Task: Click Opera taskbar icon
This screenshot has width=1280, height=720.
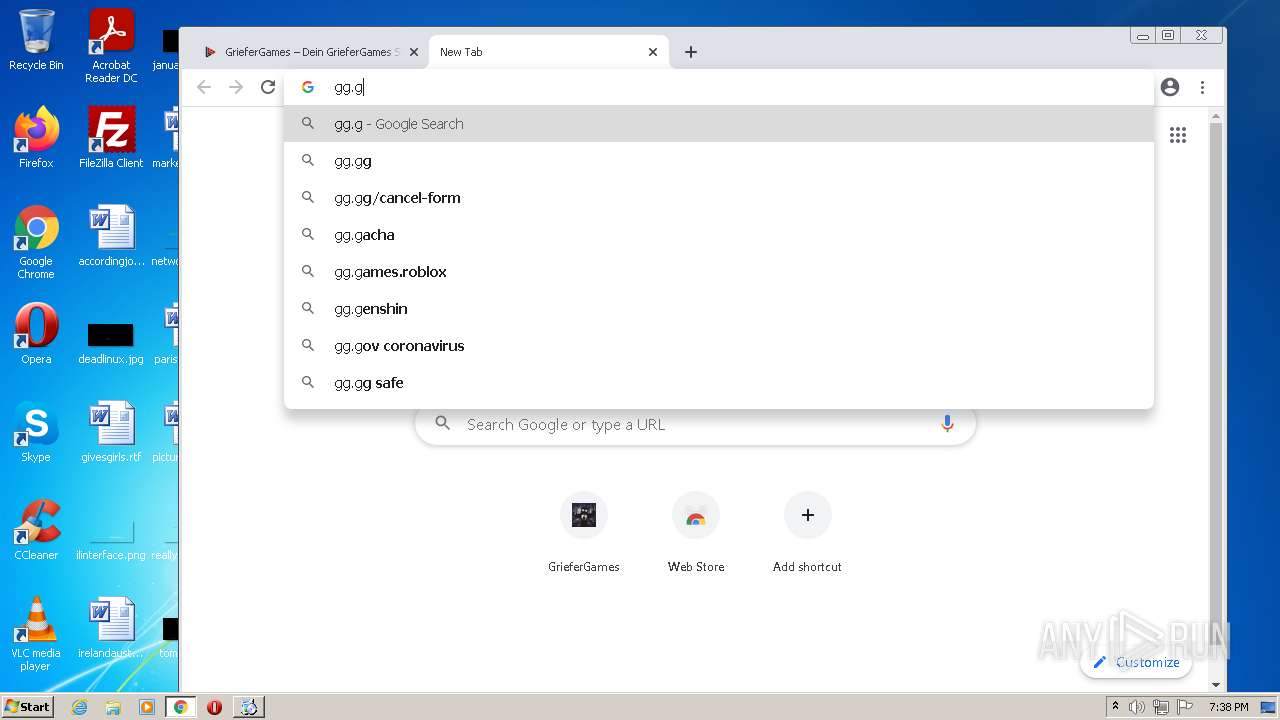Action: coord(214,707)
